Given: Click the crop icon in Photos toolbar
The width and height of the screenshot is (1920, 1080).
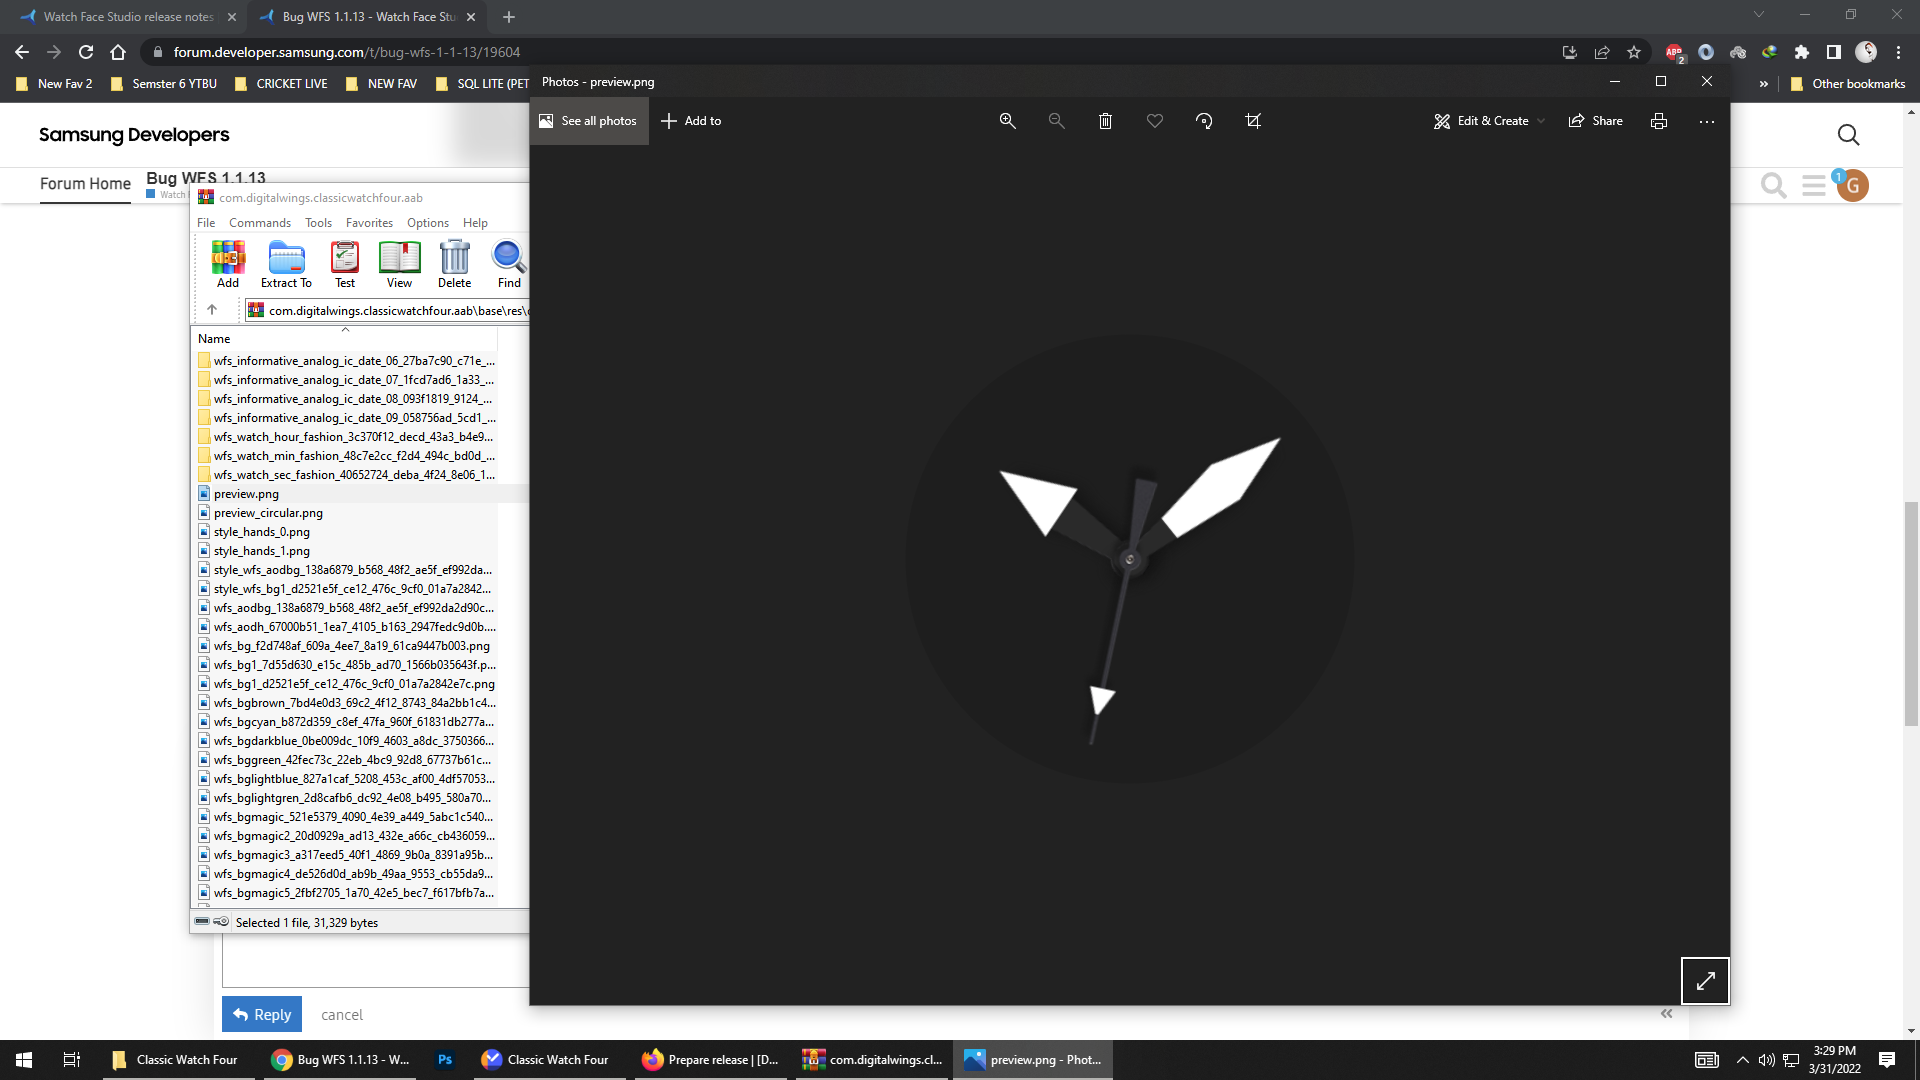Looking at the screenshot, I should (x=1253, y=121).
